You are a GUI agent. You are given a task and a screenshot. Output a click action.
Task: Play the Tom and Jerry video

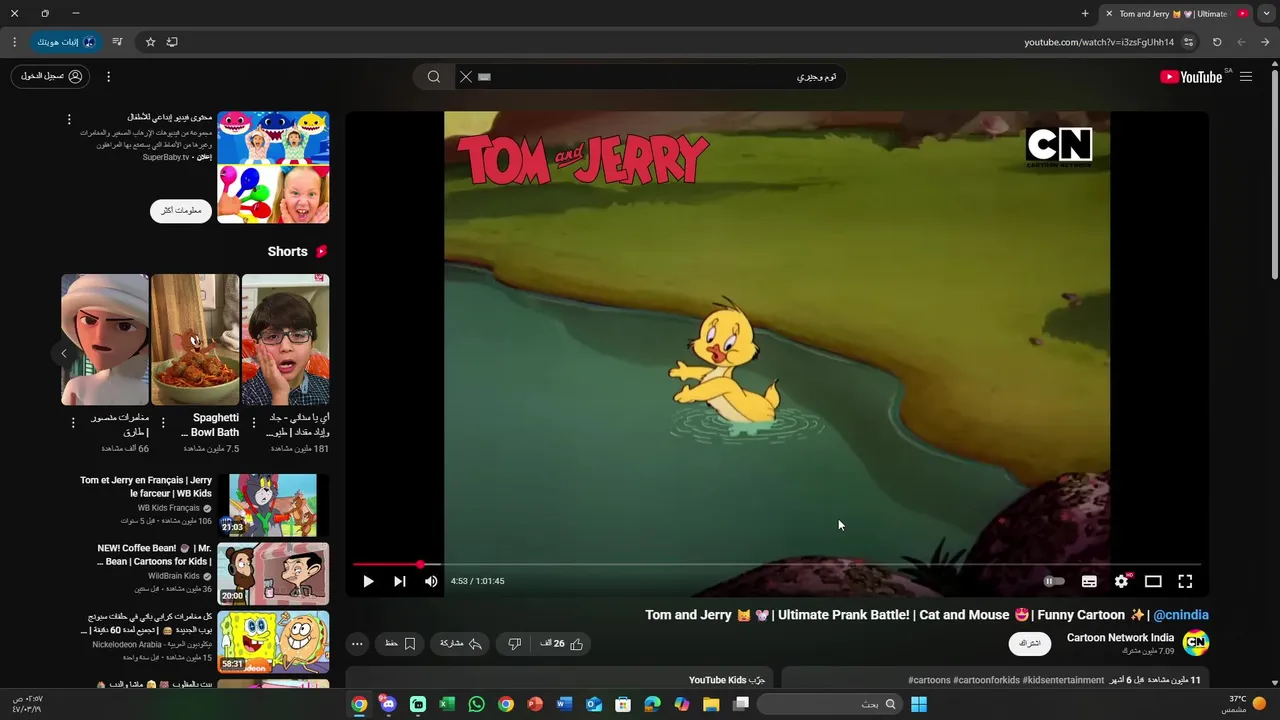[368, 581]
